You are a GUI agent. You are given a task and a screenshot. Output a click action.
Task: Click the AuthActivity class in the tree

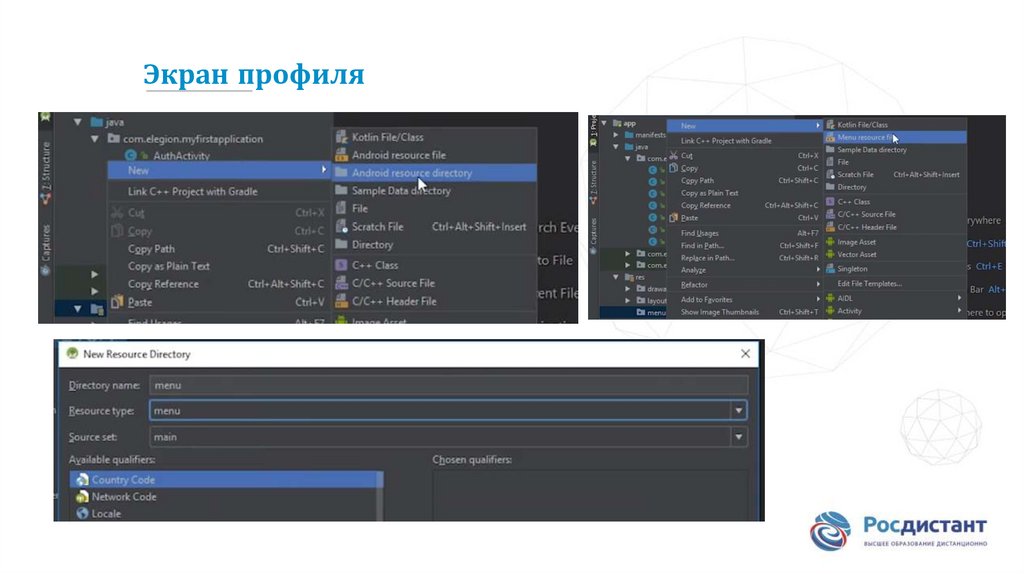point(181,156)
